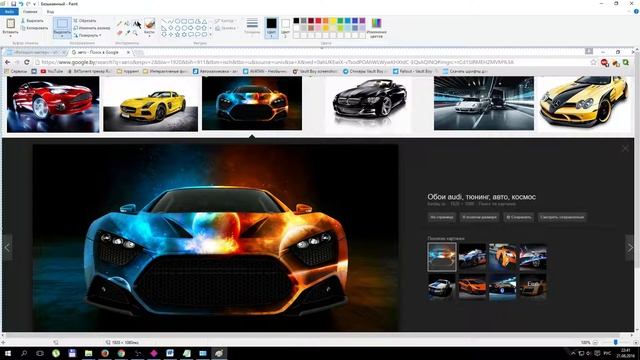Click the Redo arrow in quick access toolbar
640x360 pixels.
(x=28, y=4)
